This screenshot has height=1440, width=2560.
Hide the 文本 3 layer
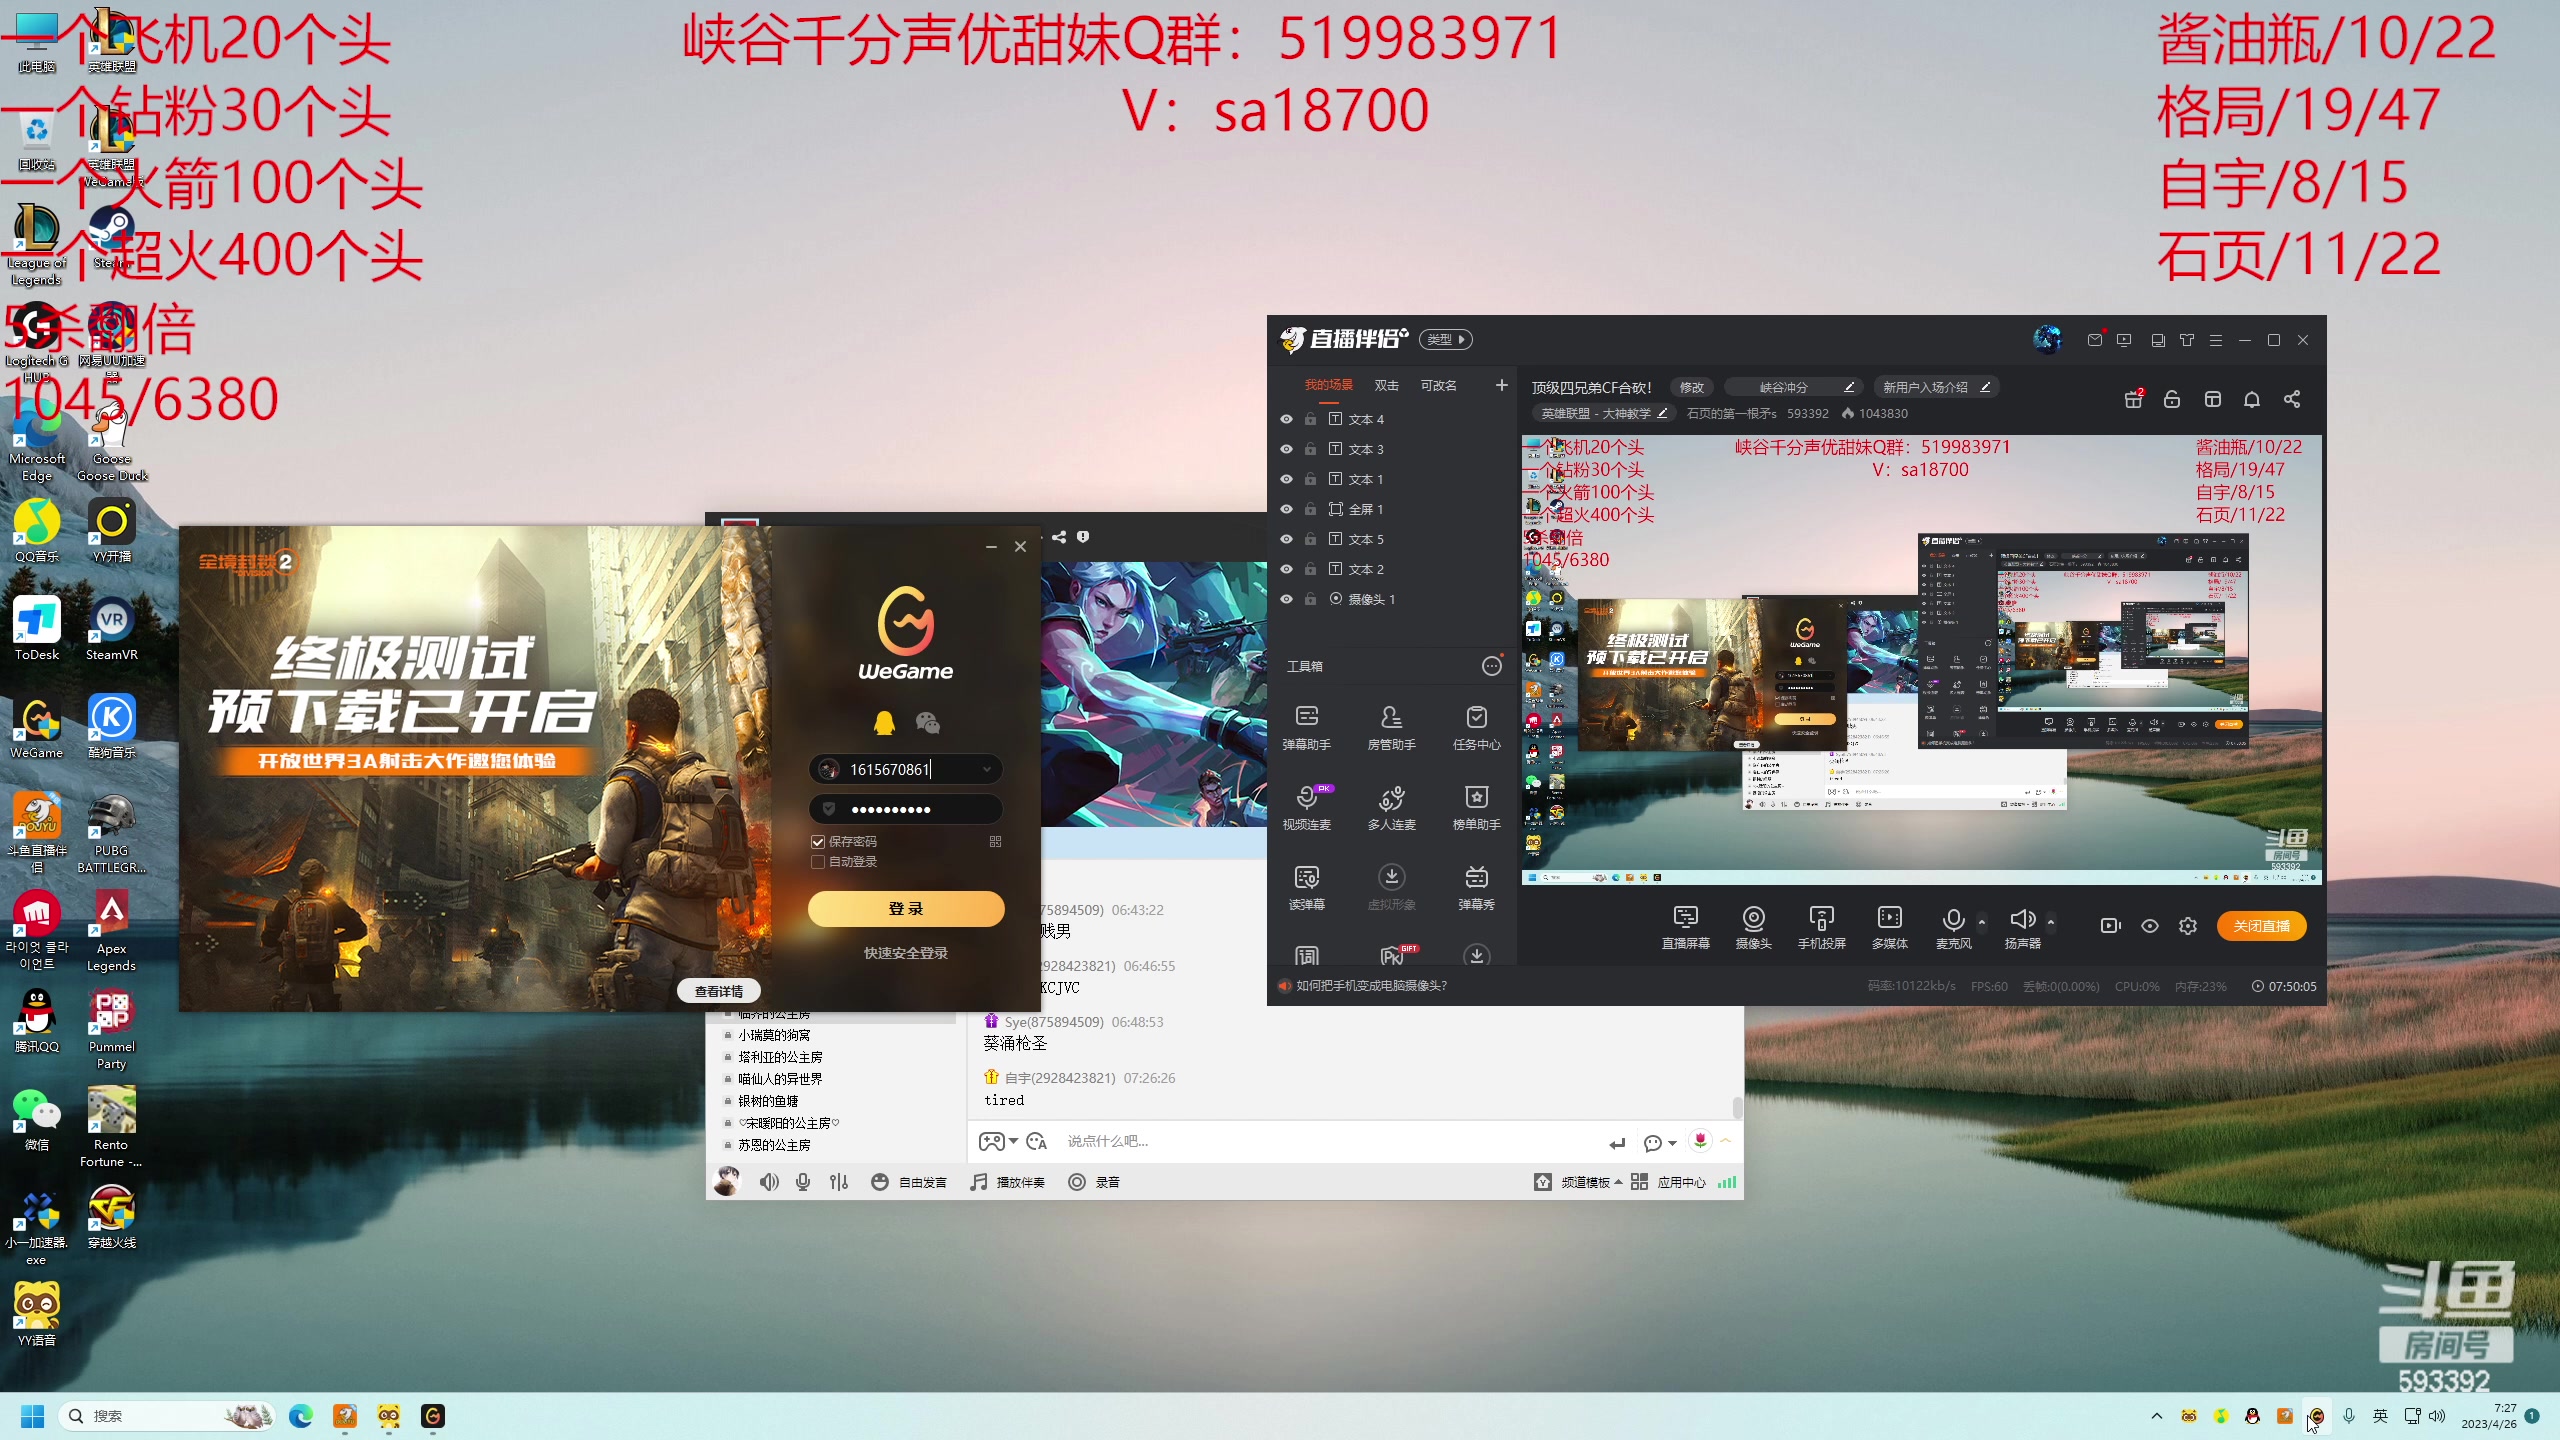pyautogui.click(x=1286, y=449)
